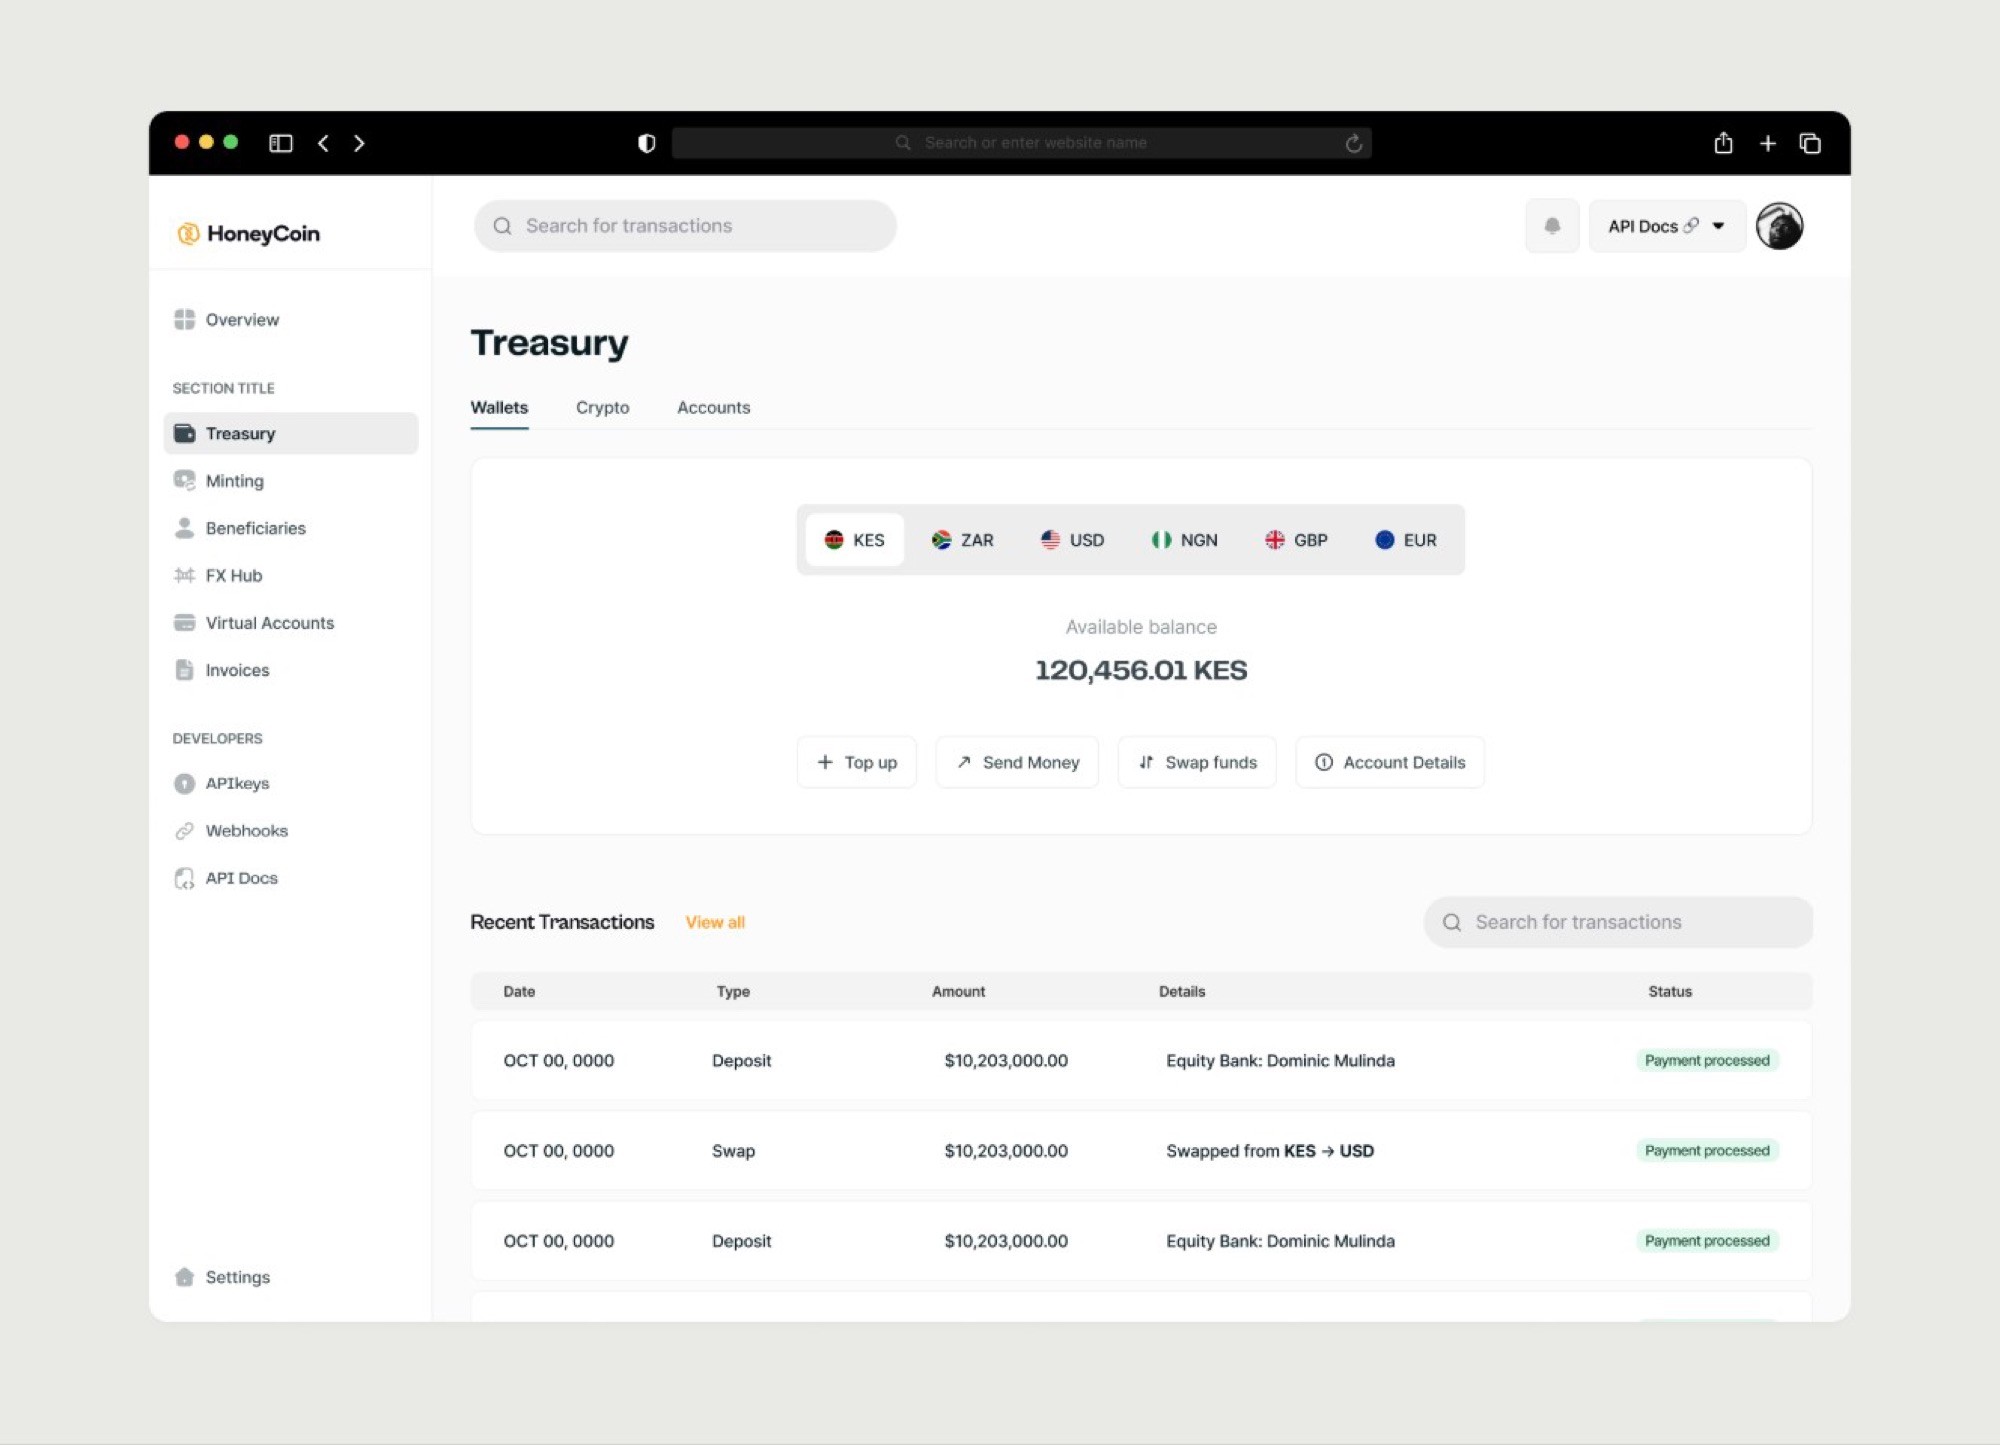Go back with browser back arrow
Screen dimensions: 2000x1445
323,143
